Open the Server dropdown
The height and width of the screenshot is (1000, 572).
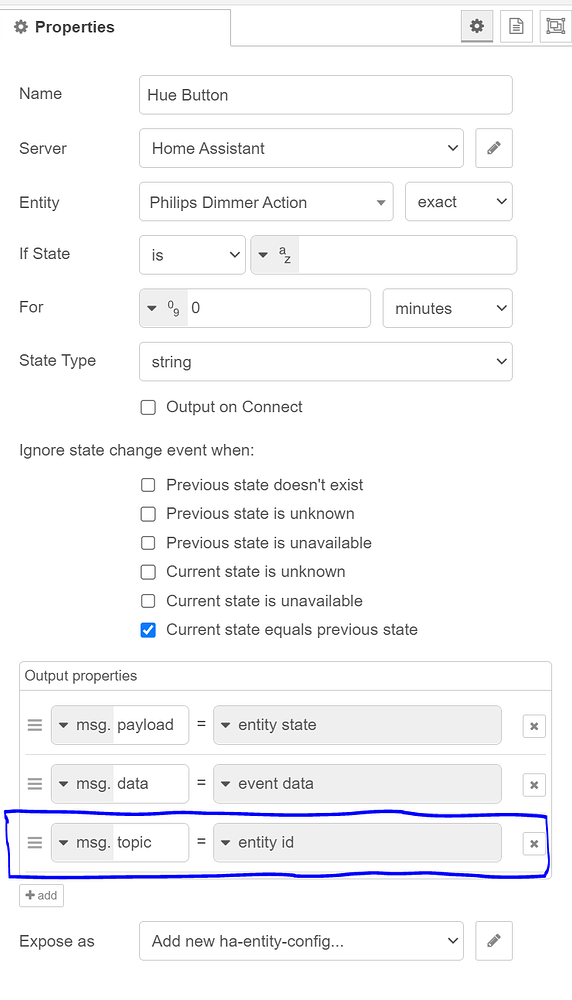pyautogui.click(x=301, y=149)
